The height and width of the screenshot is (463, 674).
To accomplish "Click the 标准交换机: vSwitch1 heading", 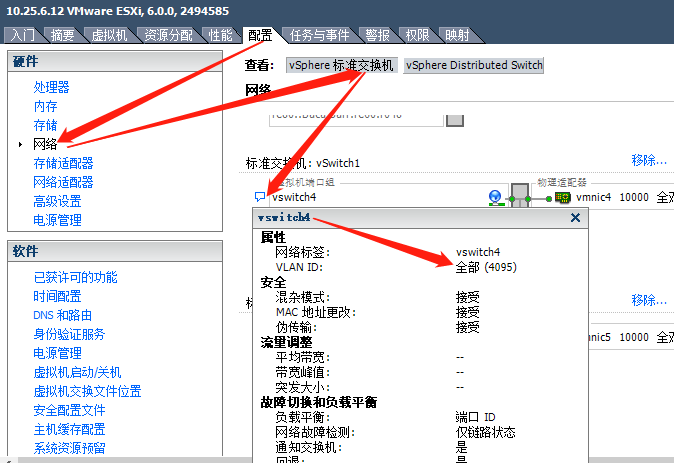I will point(303,163).
